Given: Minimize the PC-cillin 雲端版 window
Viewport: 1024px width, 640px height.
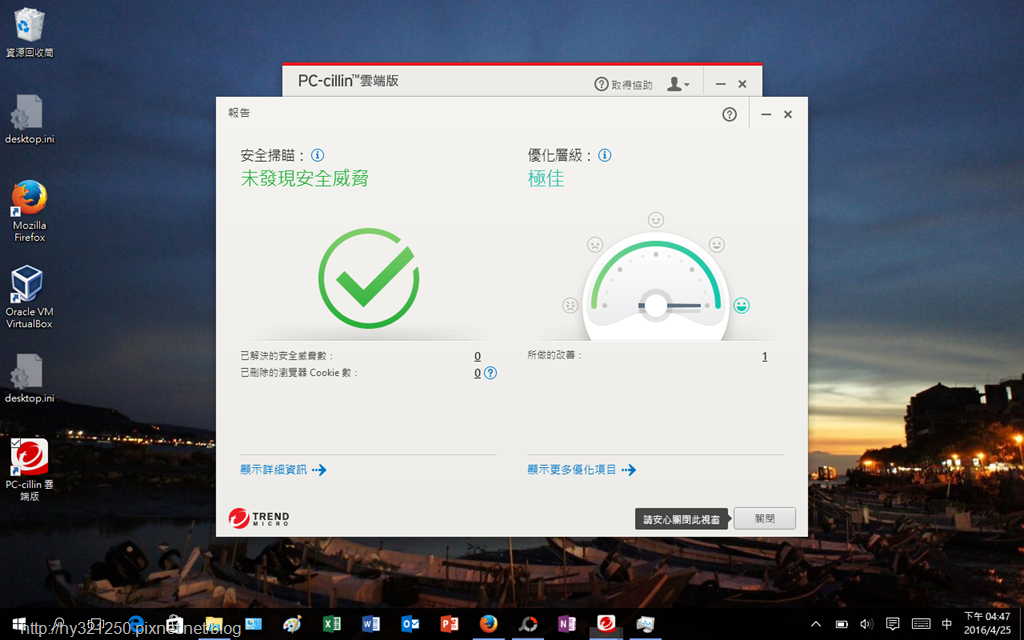Looking at the screenshot, I should pos(720,84).
